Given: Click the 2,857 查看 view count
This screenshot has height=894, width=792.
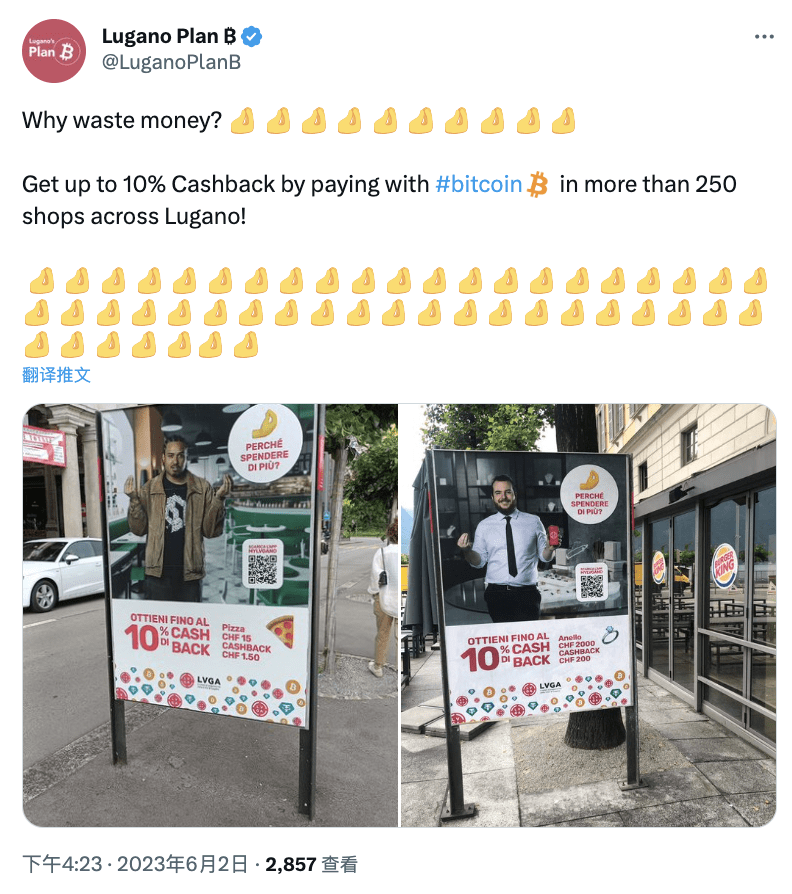Looking at the screenshot, I should 311,864.
